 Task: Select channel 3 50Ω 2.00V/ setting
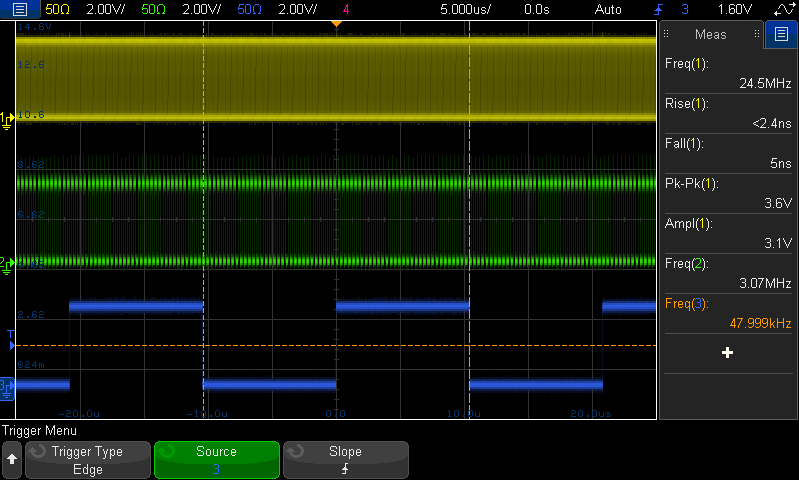click(275, 9)
